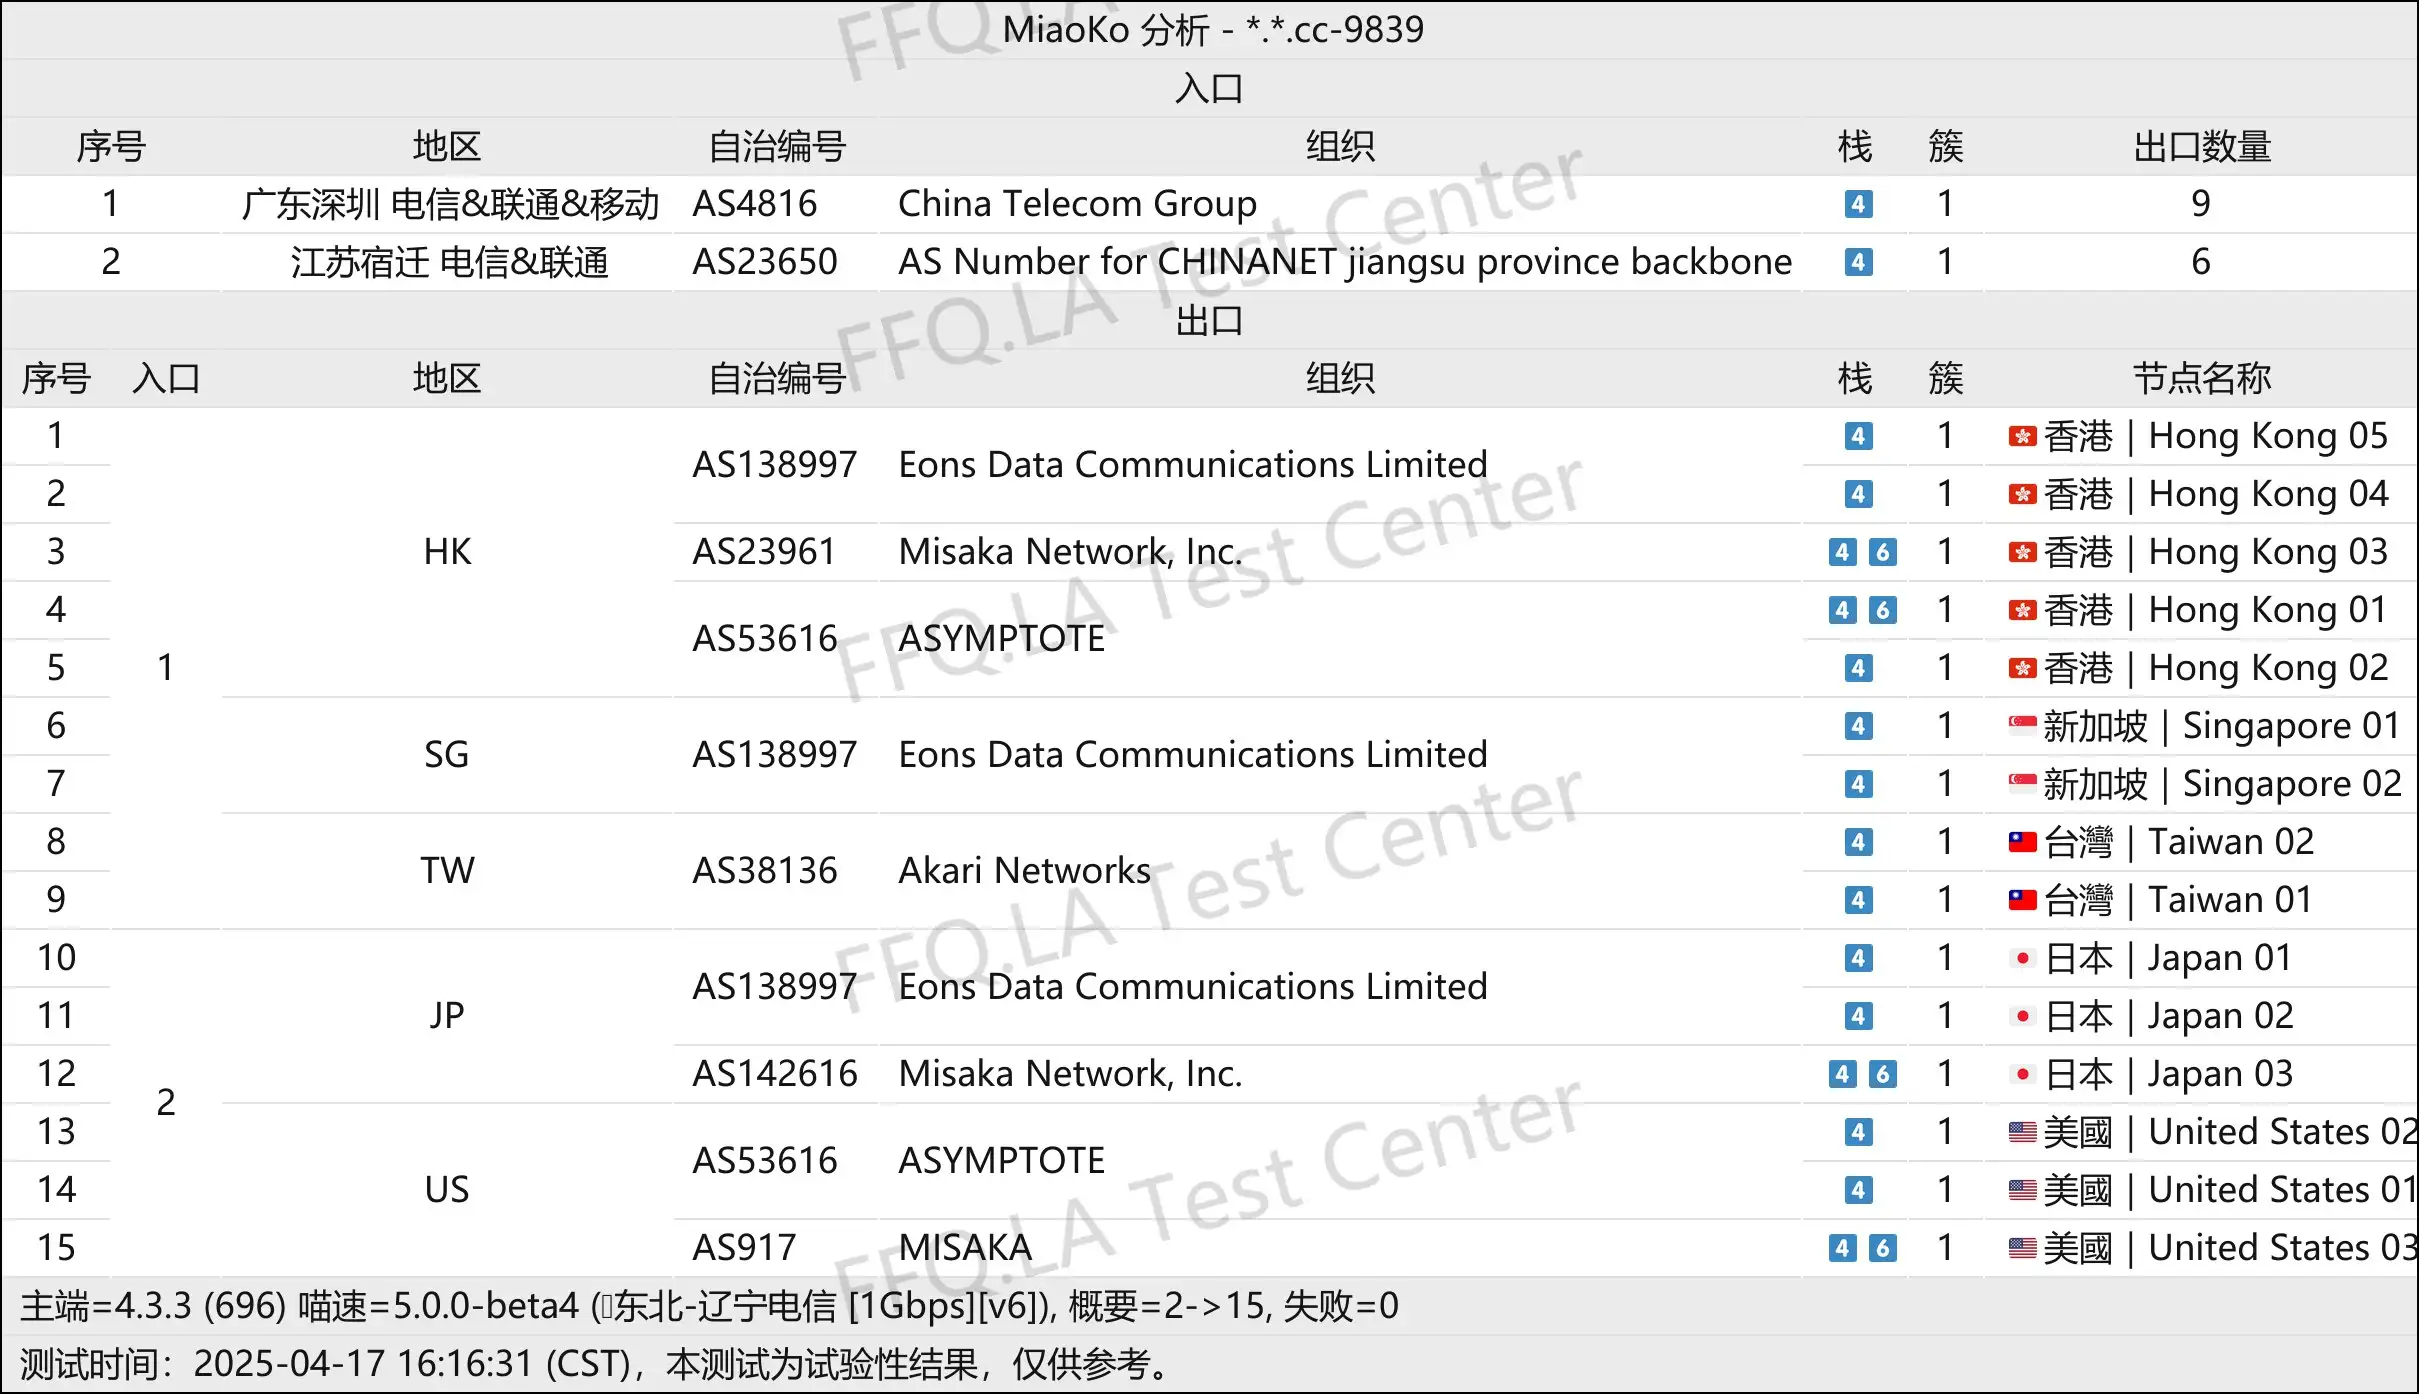Click the Taiwan flag beside Taiwan 02

tap(2022, 842)
